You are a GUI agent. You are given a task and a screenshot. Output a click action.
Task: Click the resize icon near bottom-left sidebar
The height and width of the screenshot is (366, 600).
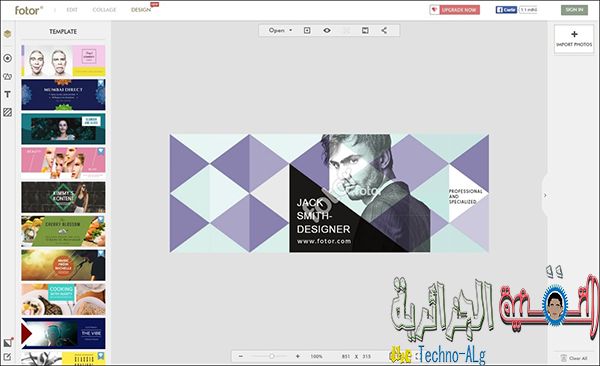click(x=8, y=342)
